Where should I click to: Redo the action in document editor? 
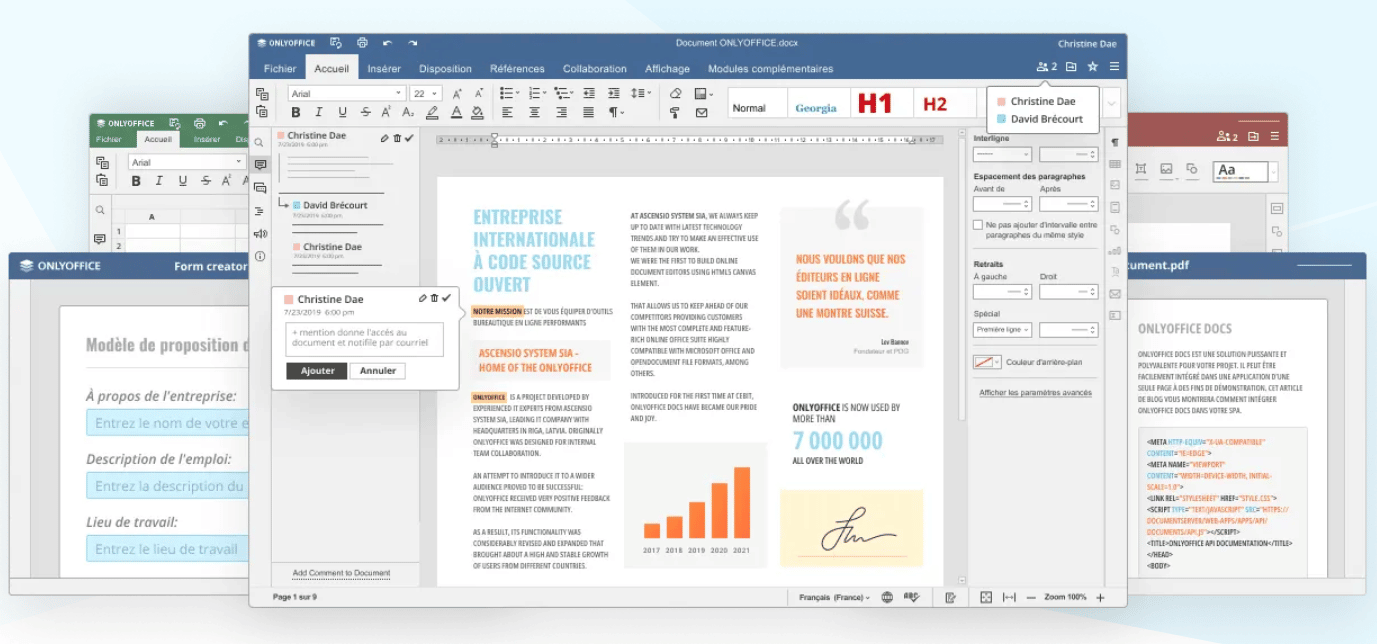tap(413, 43)
